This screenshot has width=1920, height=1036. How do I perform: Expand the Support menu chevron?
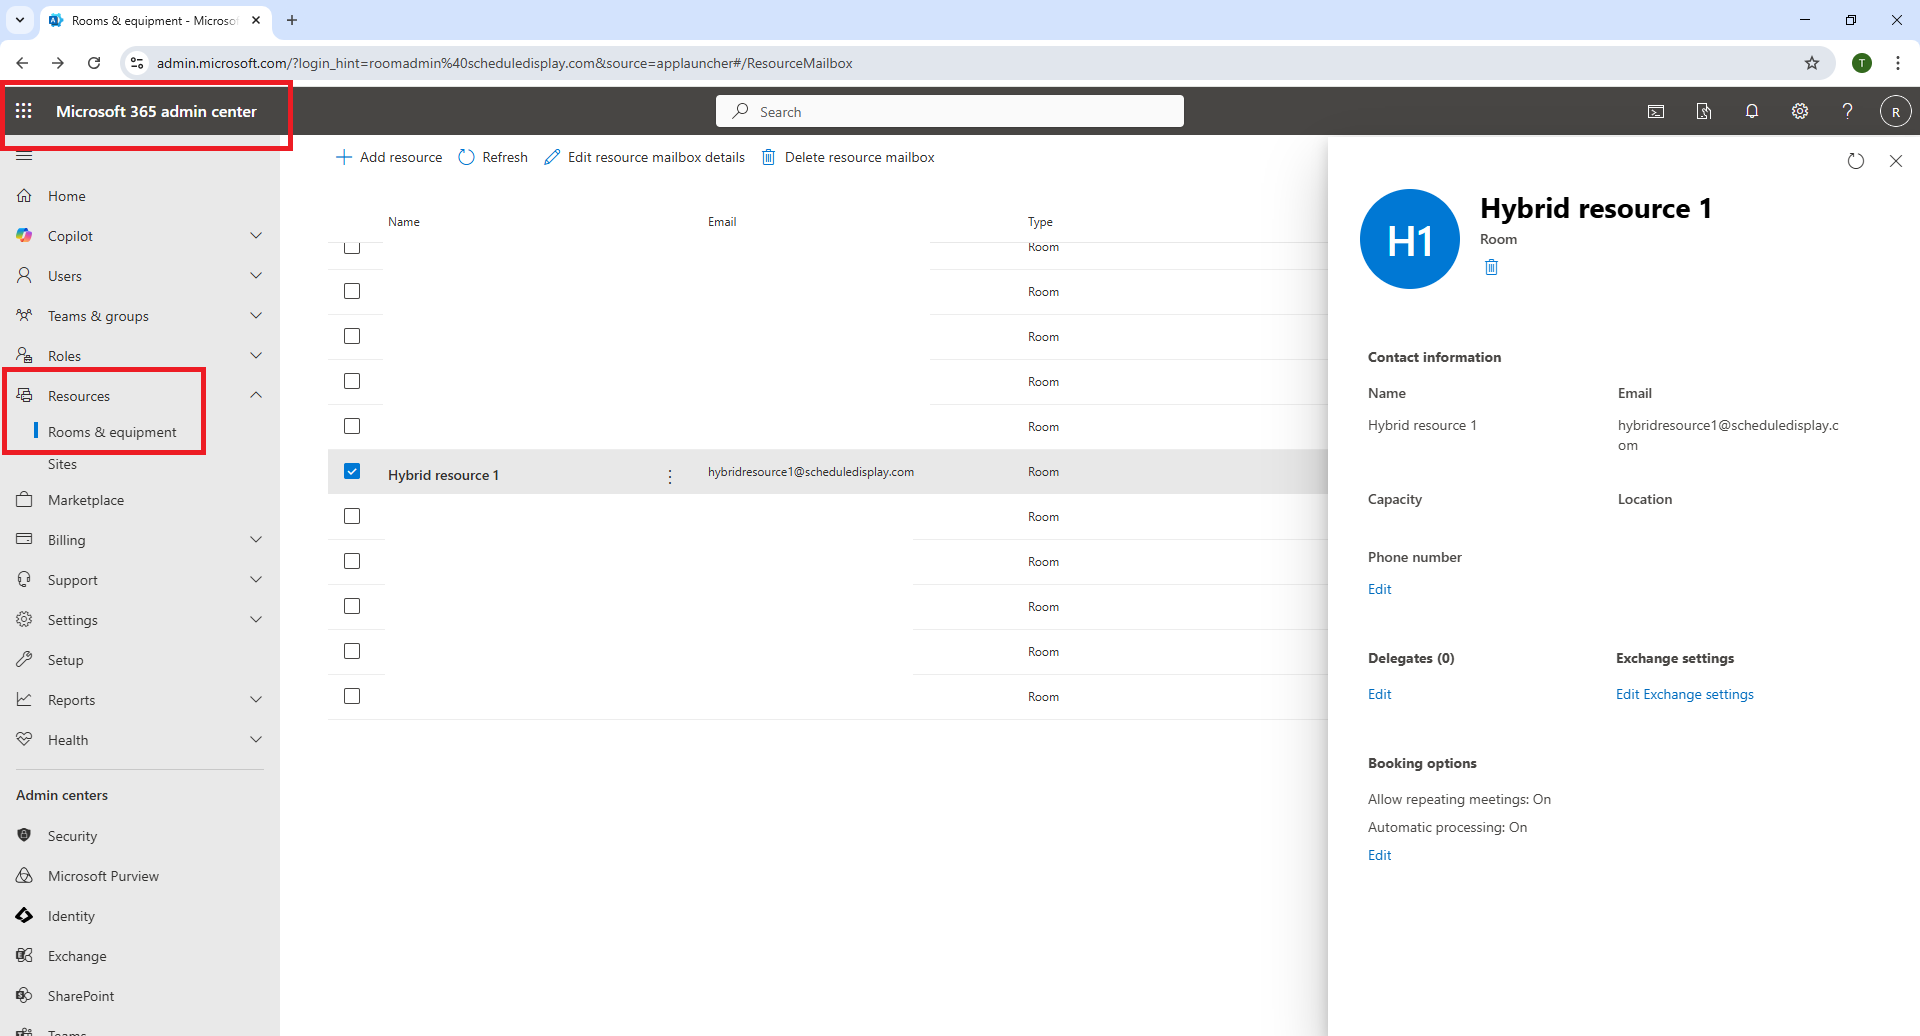pos(256,580)
